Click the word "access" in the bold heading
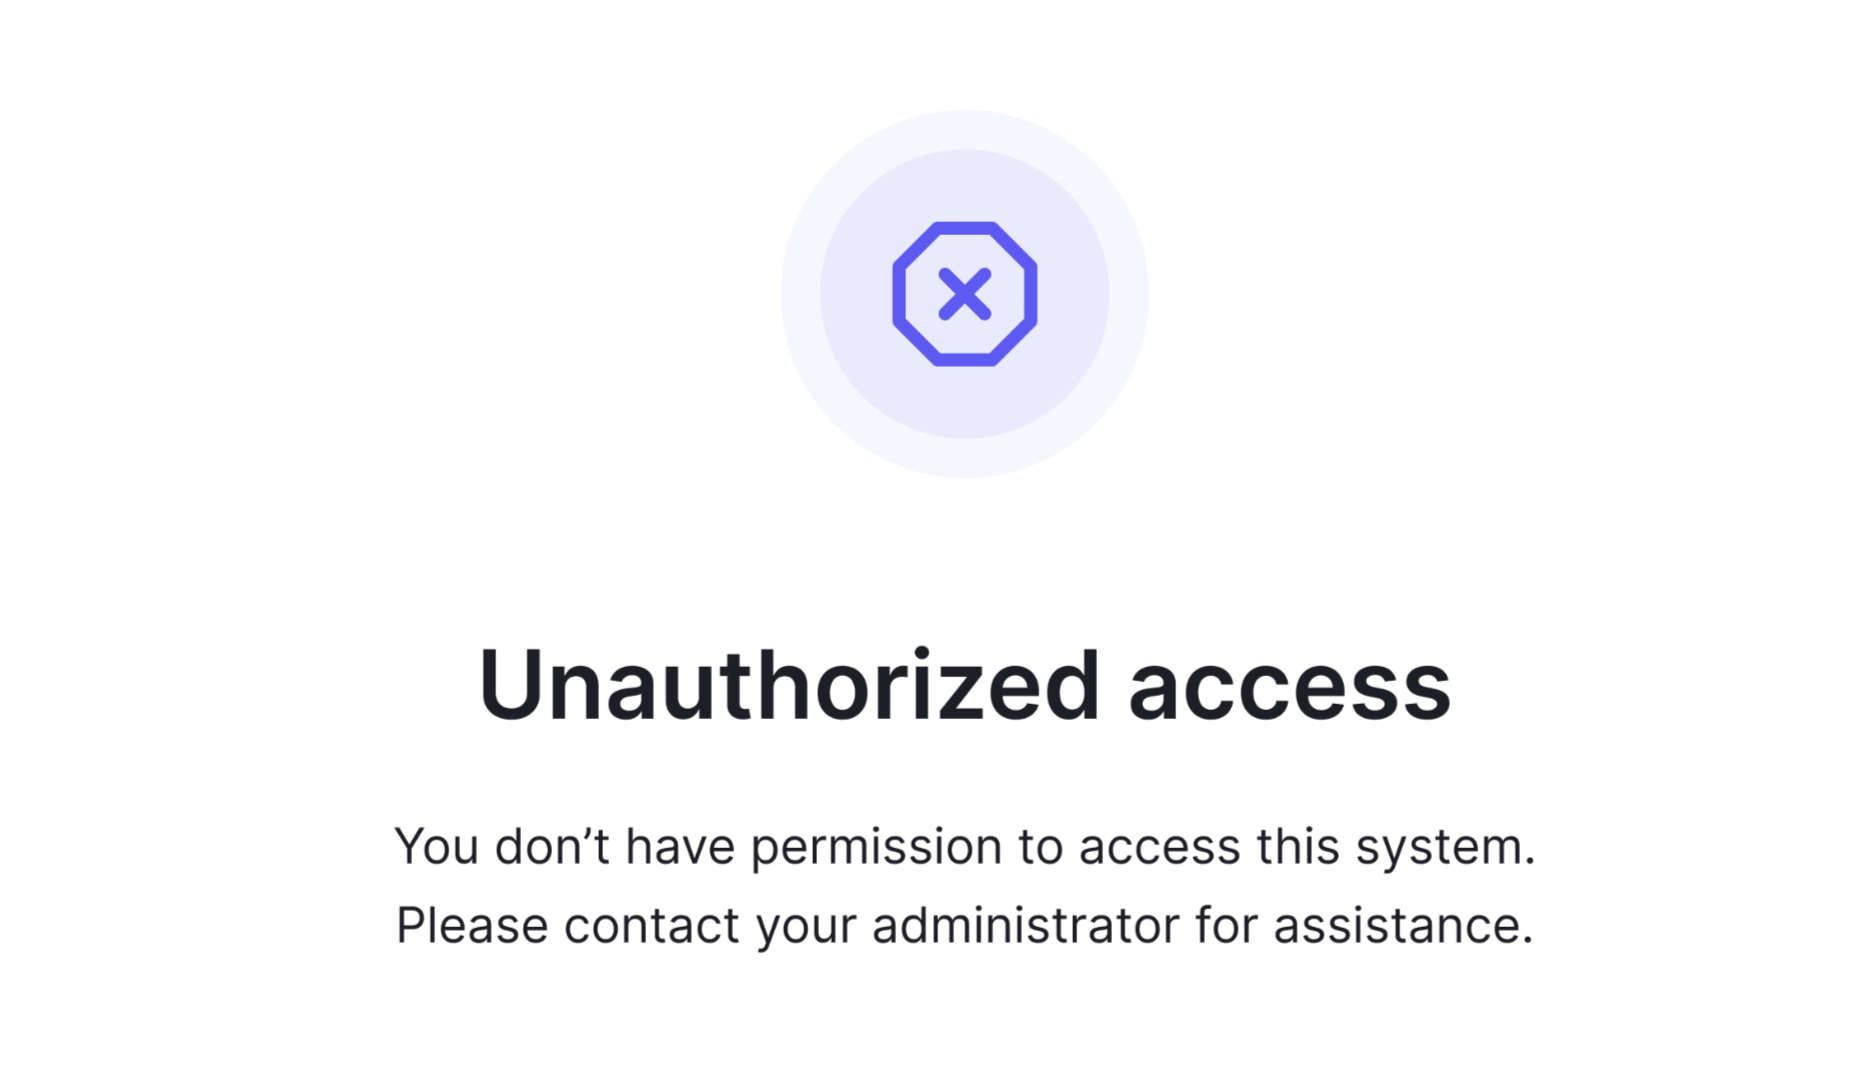The height and width of the screenshot is (1076, 1856). pos(1290,690)
